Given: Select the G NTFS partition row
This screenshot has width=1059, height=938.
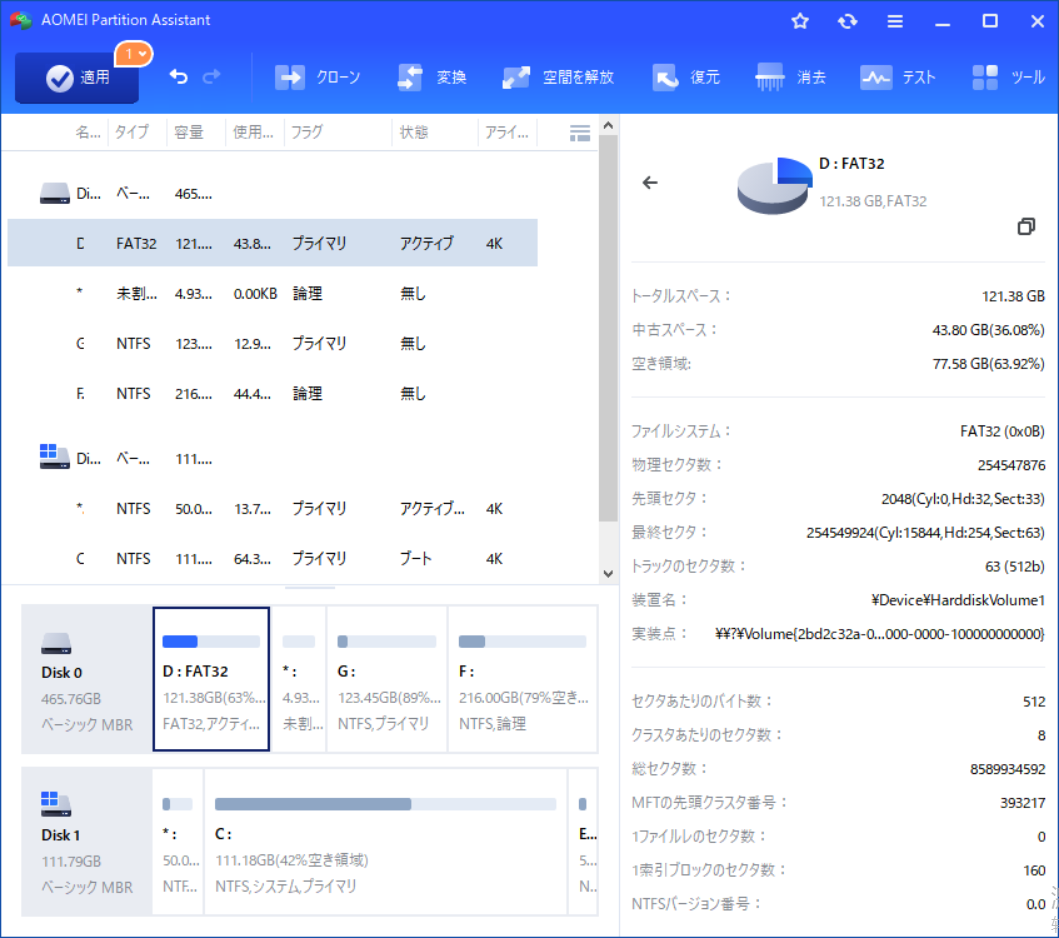Looking at the screenshot, I should [x=272, y=343].
